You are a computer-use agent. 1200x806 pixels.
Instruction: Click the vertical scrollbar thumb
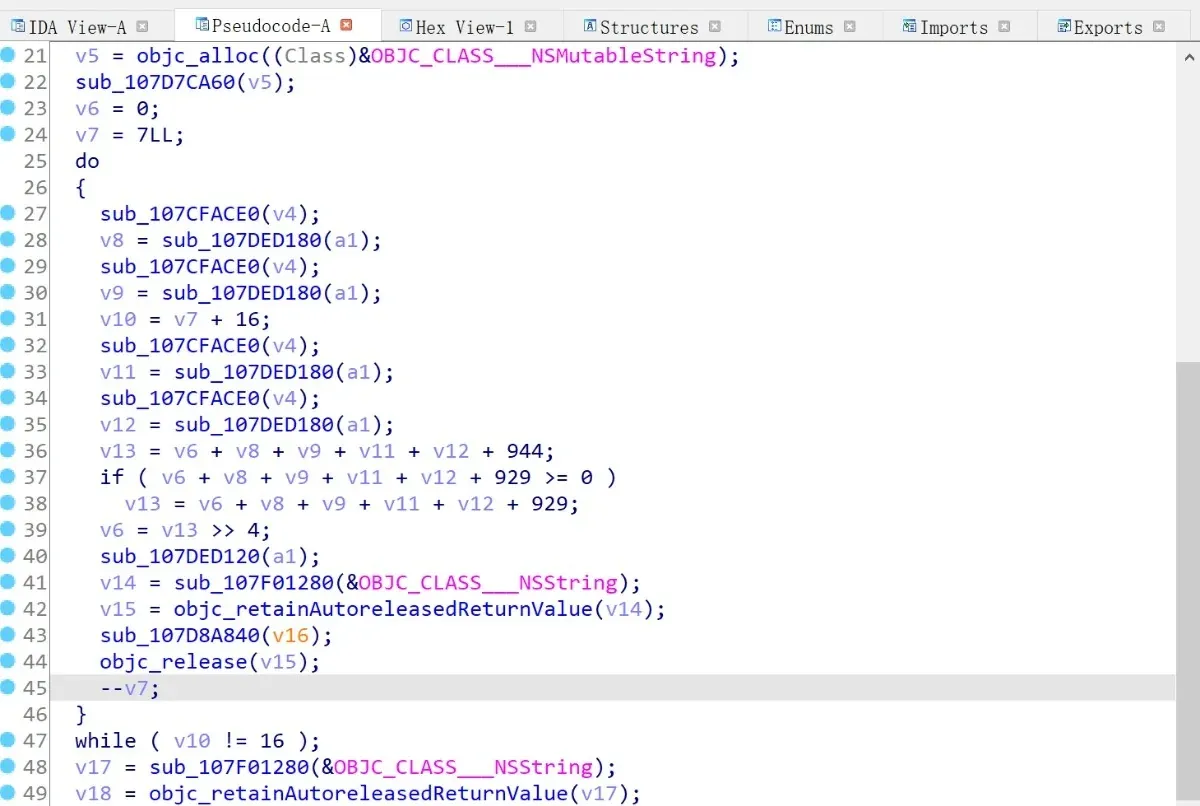pyautogui.click(x=1187, y=583)
